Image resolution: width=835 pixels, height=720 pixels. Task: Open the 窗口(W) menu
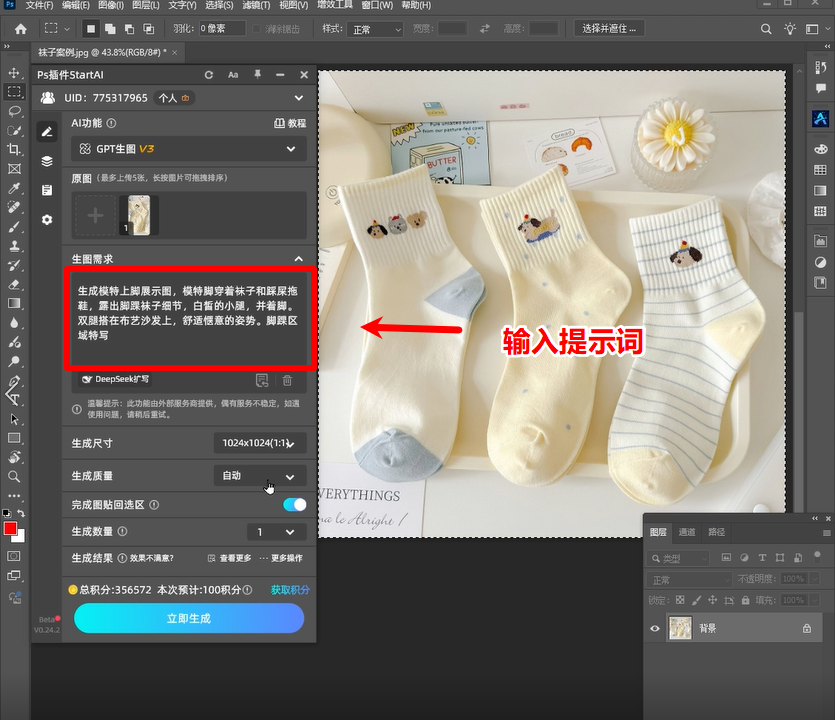pyautogui.click(x=377, y=5)
